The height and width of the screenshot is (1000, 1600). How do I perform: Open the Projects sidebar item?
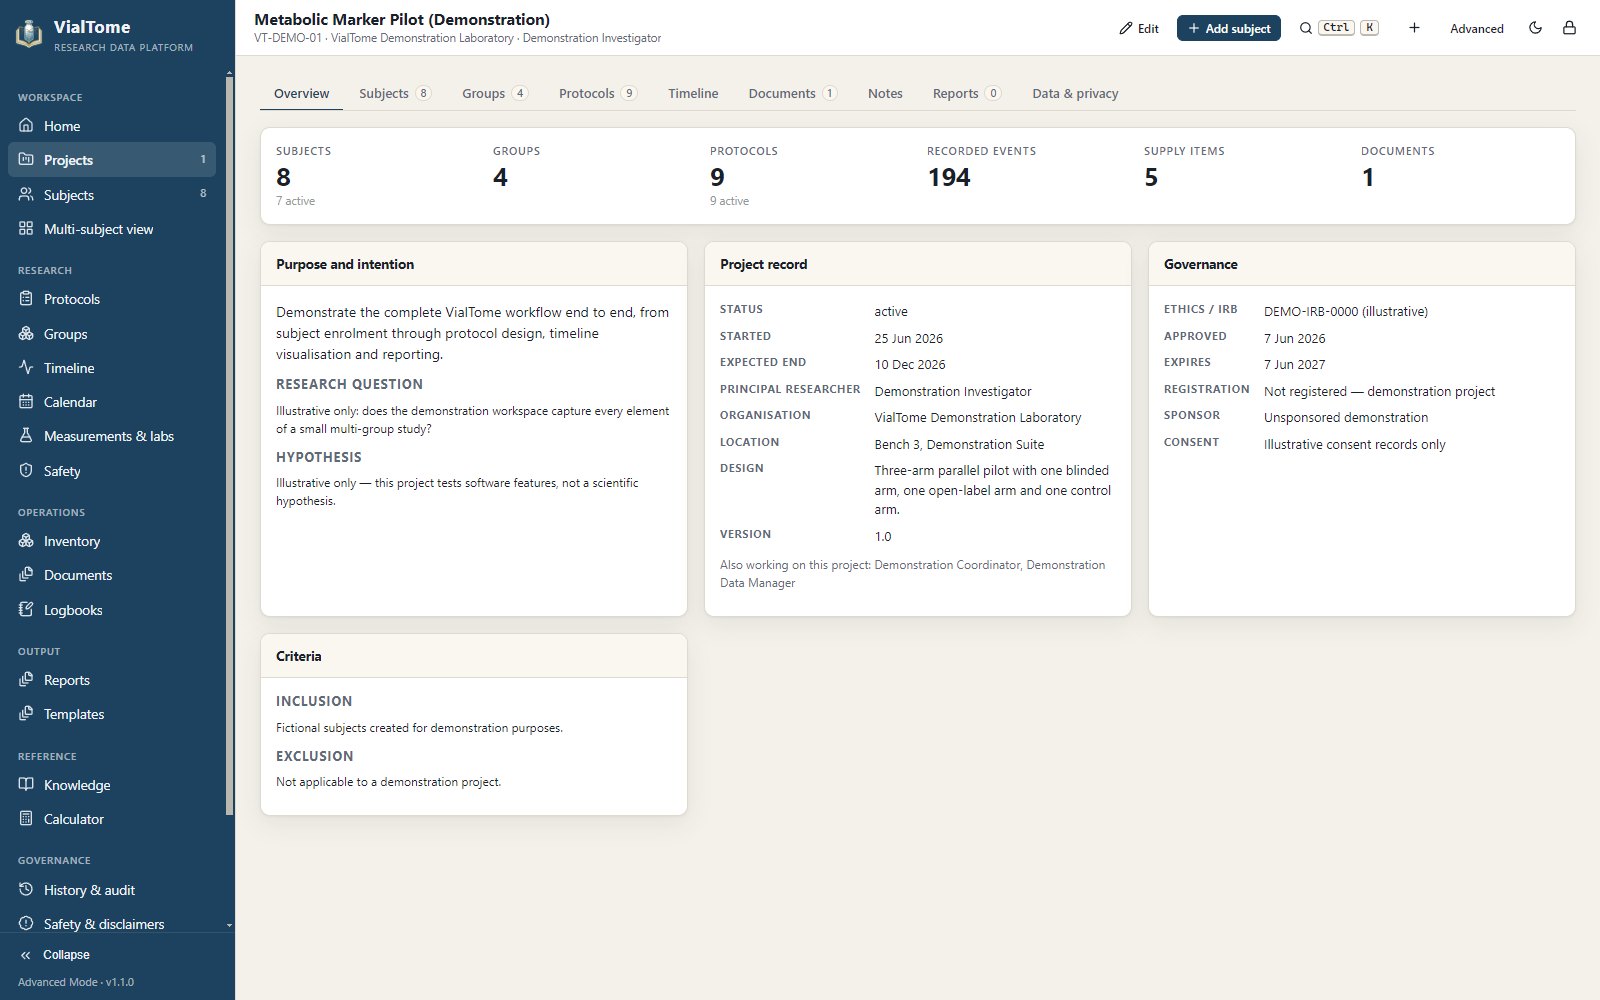(x=112, y=160)
